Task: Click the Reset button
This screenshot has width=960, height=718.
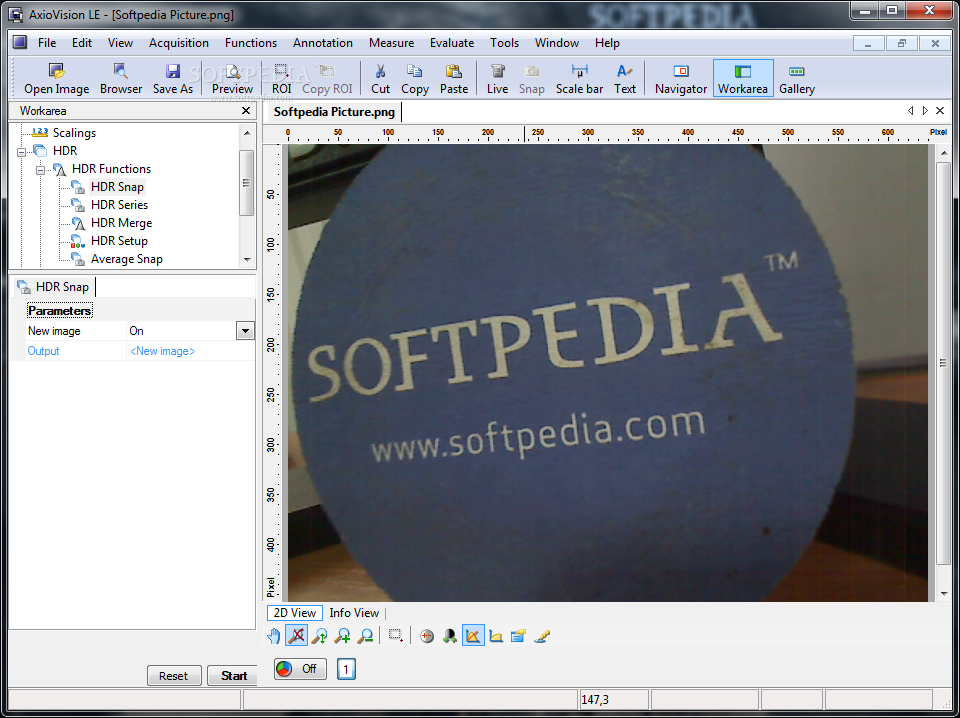Action: (174, 676)
